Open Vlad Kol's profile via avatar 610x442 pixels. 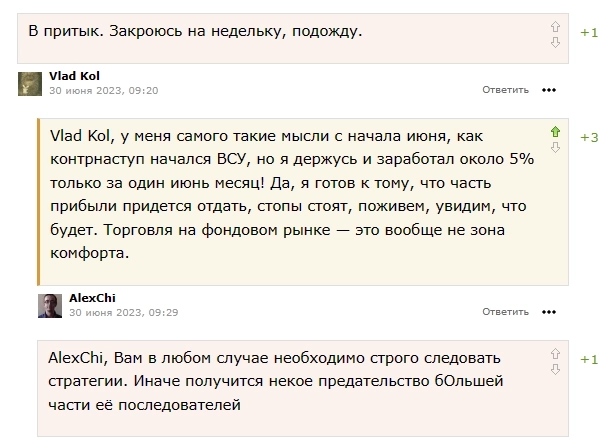pyautogui.click(x=30, y=83)
